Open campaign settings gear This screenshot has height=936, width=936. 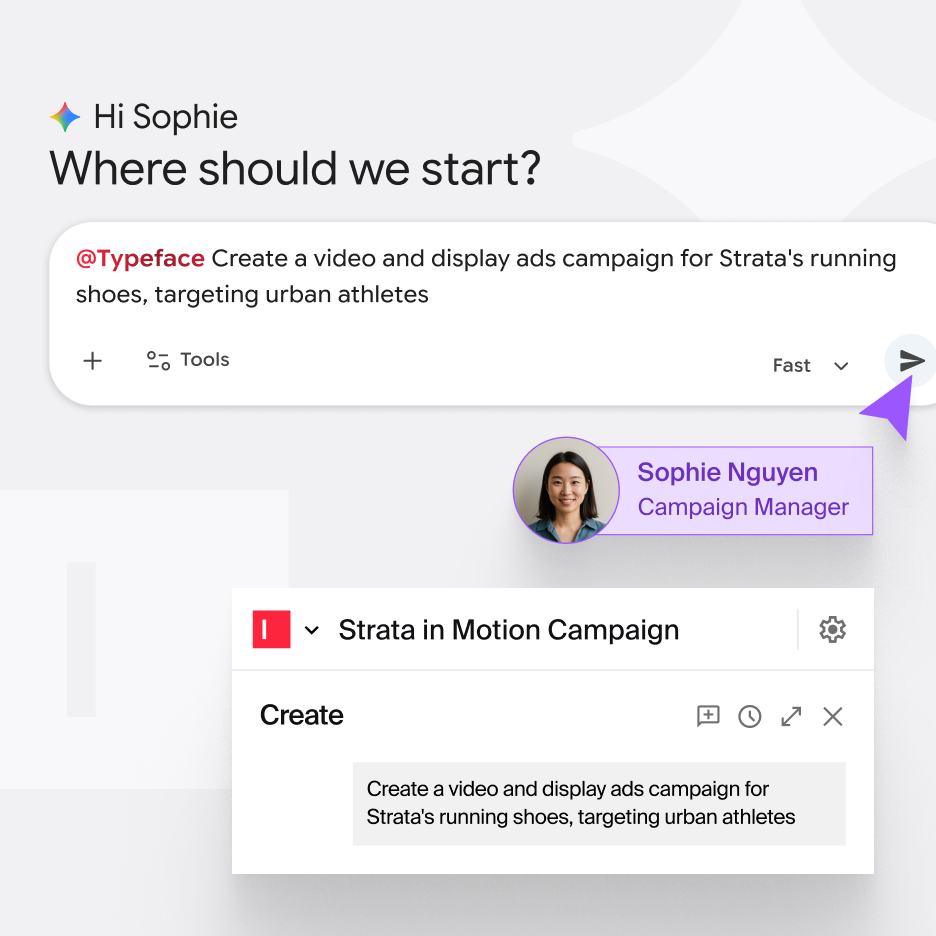tap(832, 629)
